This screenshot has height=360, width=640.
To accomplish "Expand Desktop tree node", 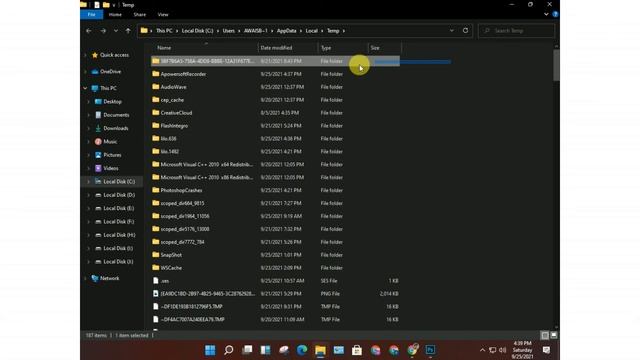I will (x=89, y=102).
